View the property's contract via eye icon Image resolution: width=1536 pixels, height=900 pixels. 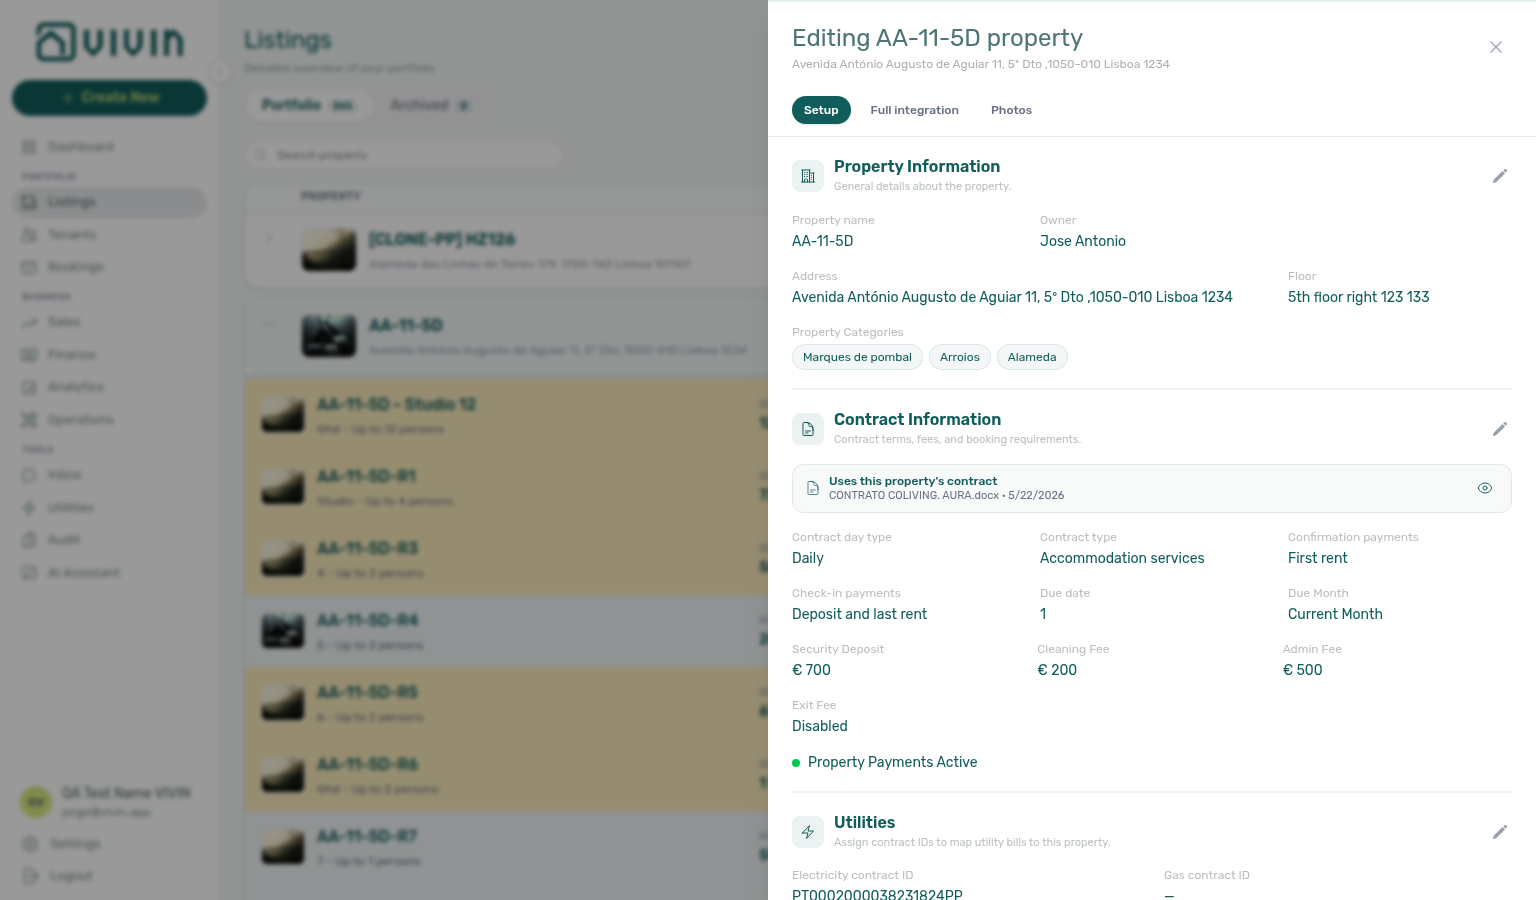tap(1485, 488)
